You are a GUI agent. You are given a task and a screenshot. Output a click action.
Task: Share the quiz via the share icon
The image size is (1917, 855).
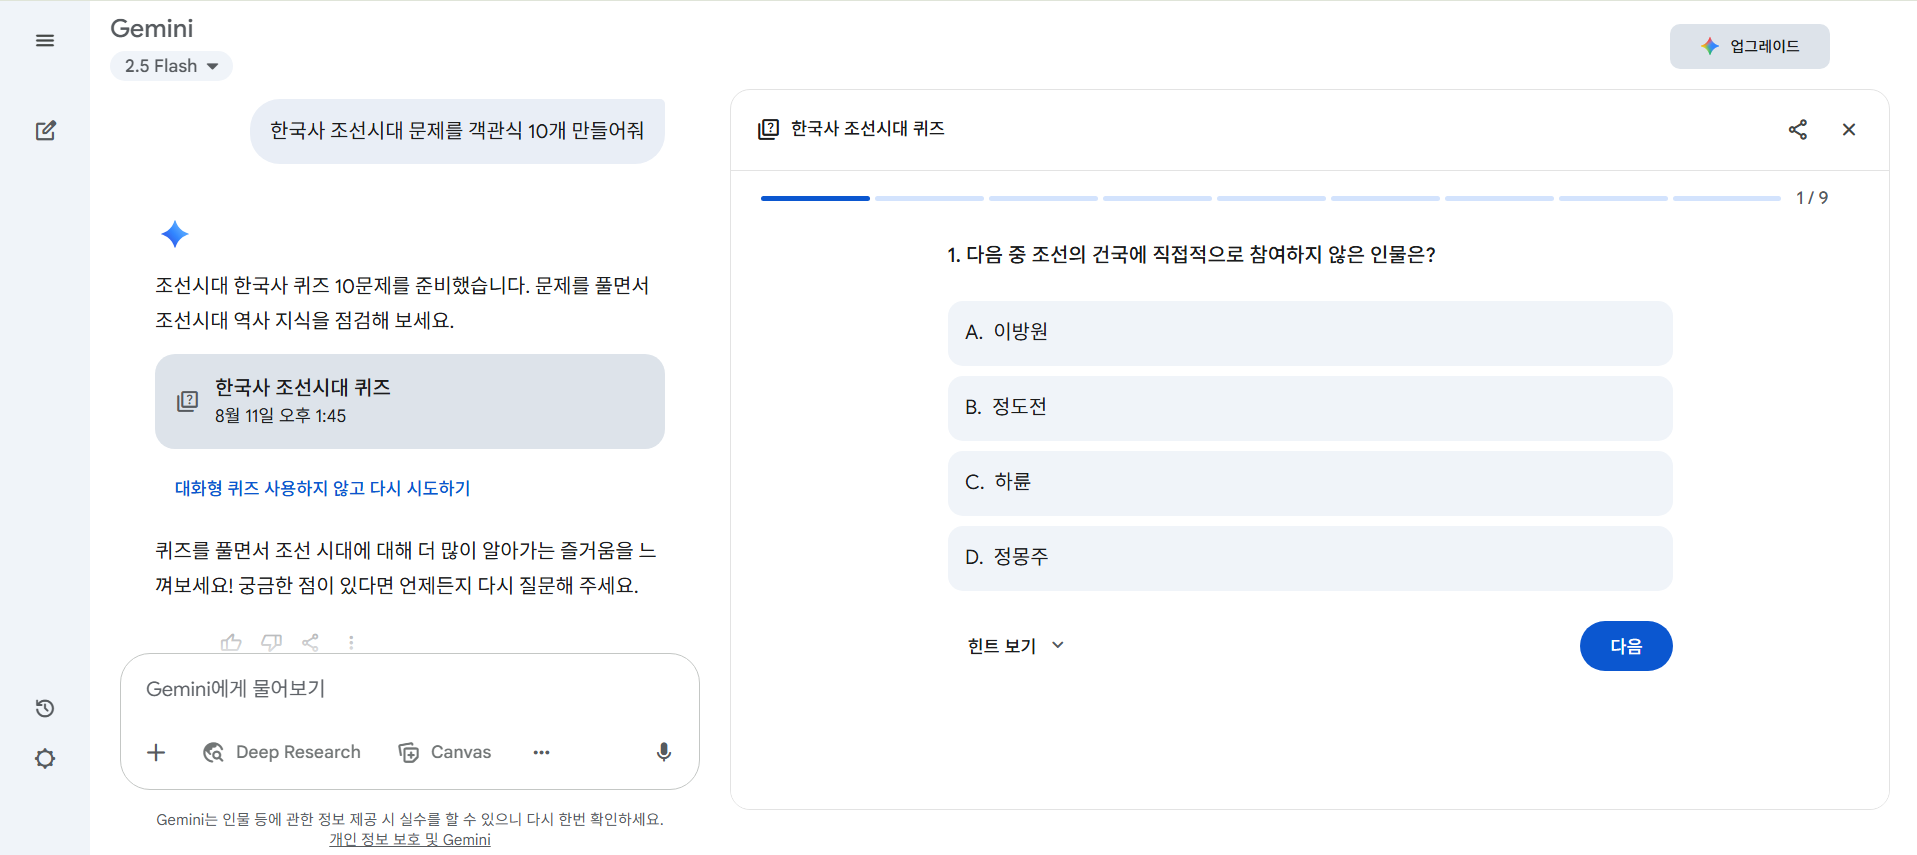(x=1798, y=129)
